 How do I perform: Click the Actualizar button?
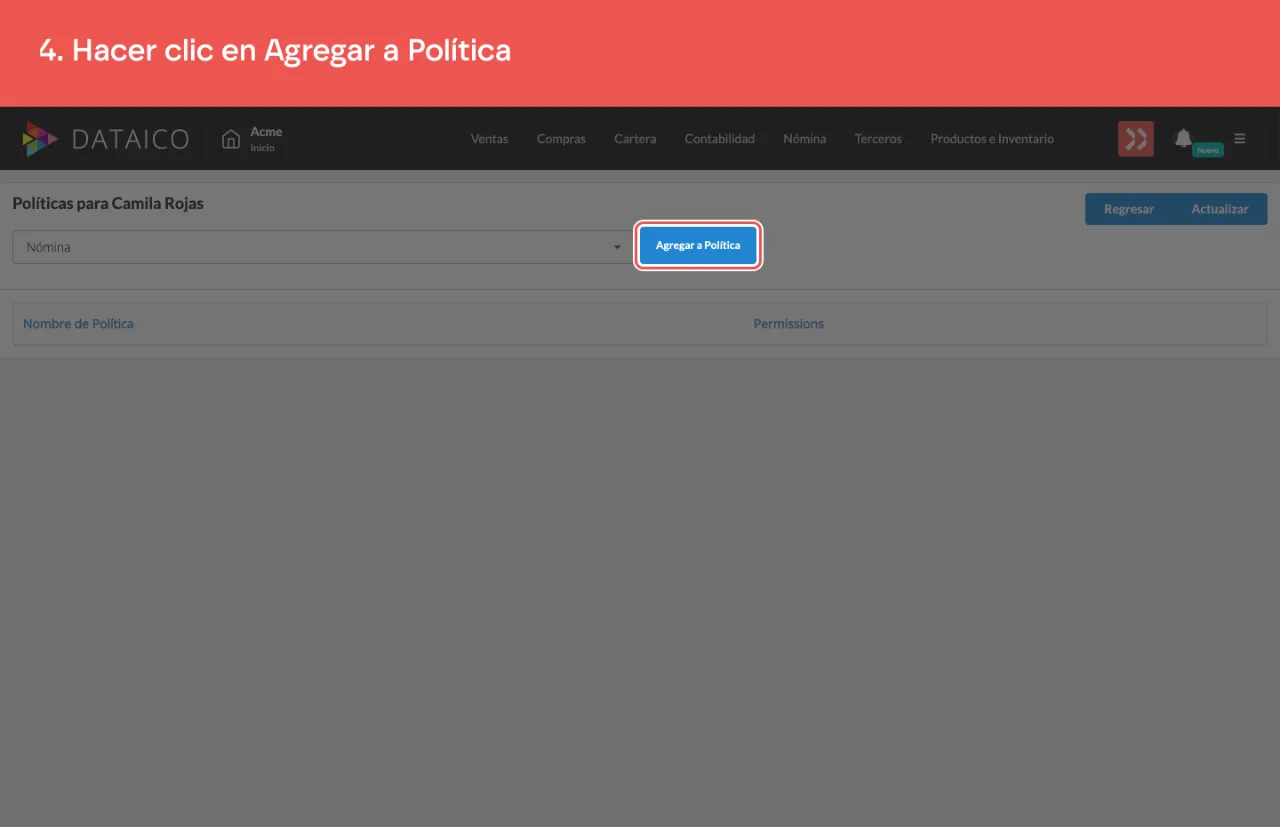coord(1220,209)
